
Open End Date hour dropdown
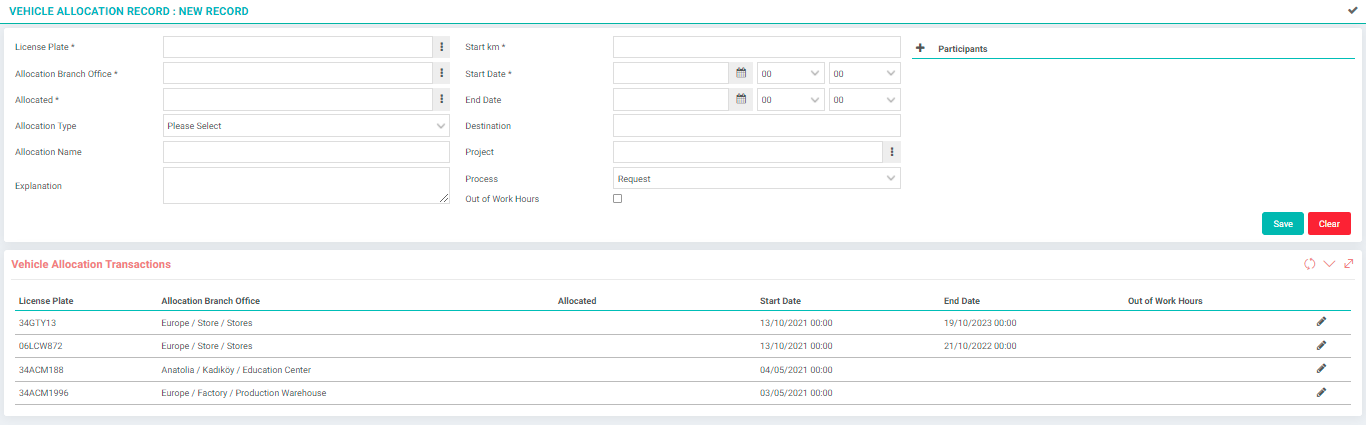[x=791, y=99]
